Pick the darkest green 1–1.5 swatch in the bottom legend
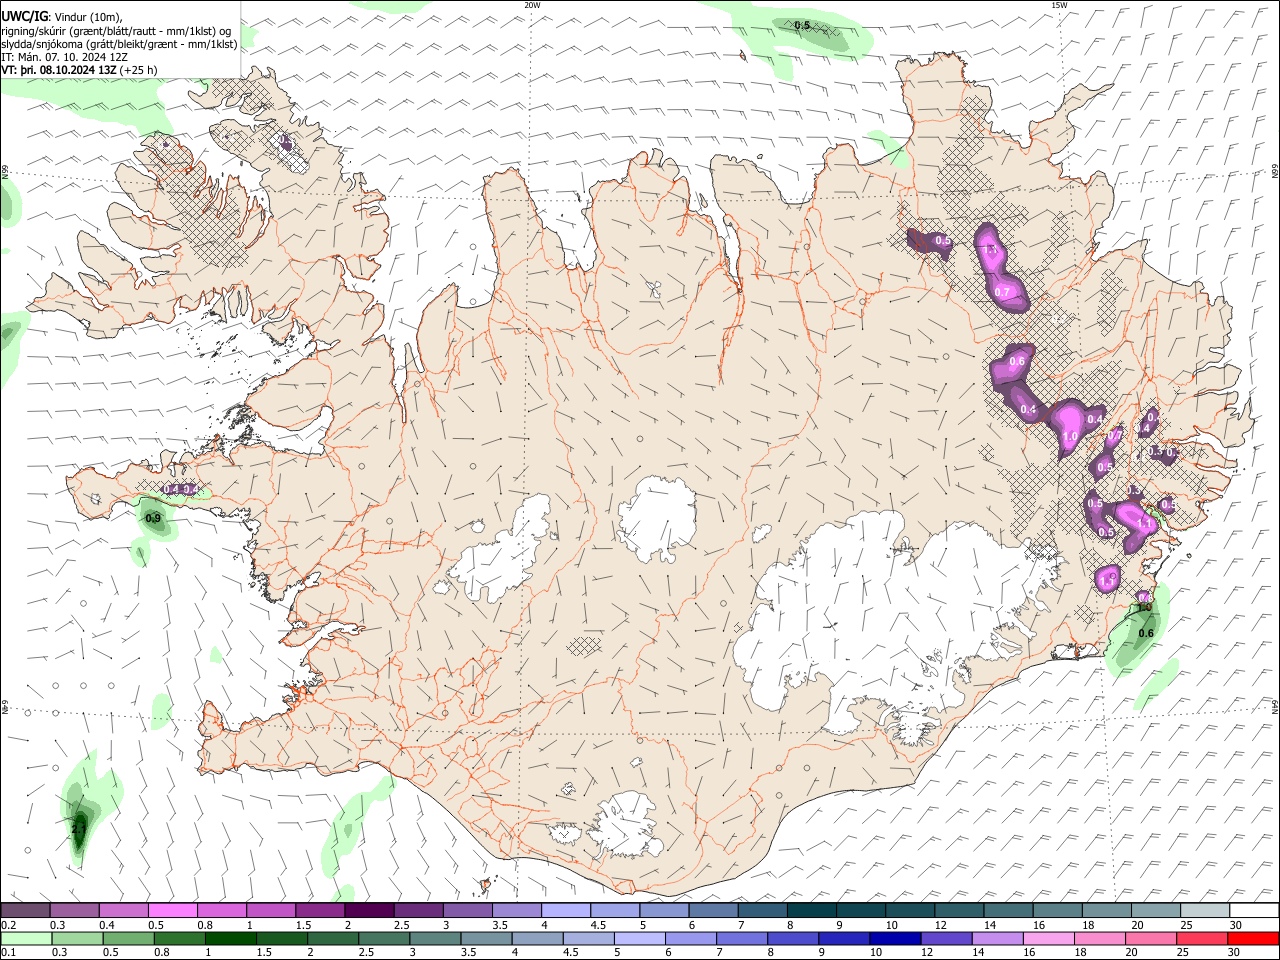The width and height of the screenshot is (1280, 960). pyautogui.click(x=231, y=938)
